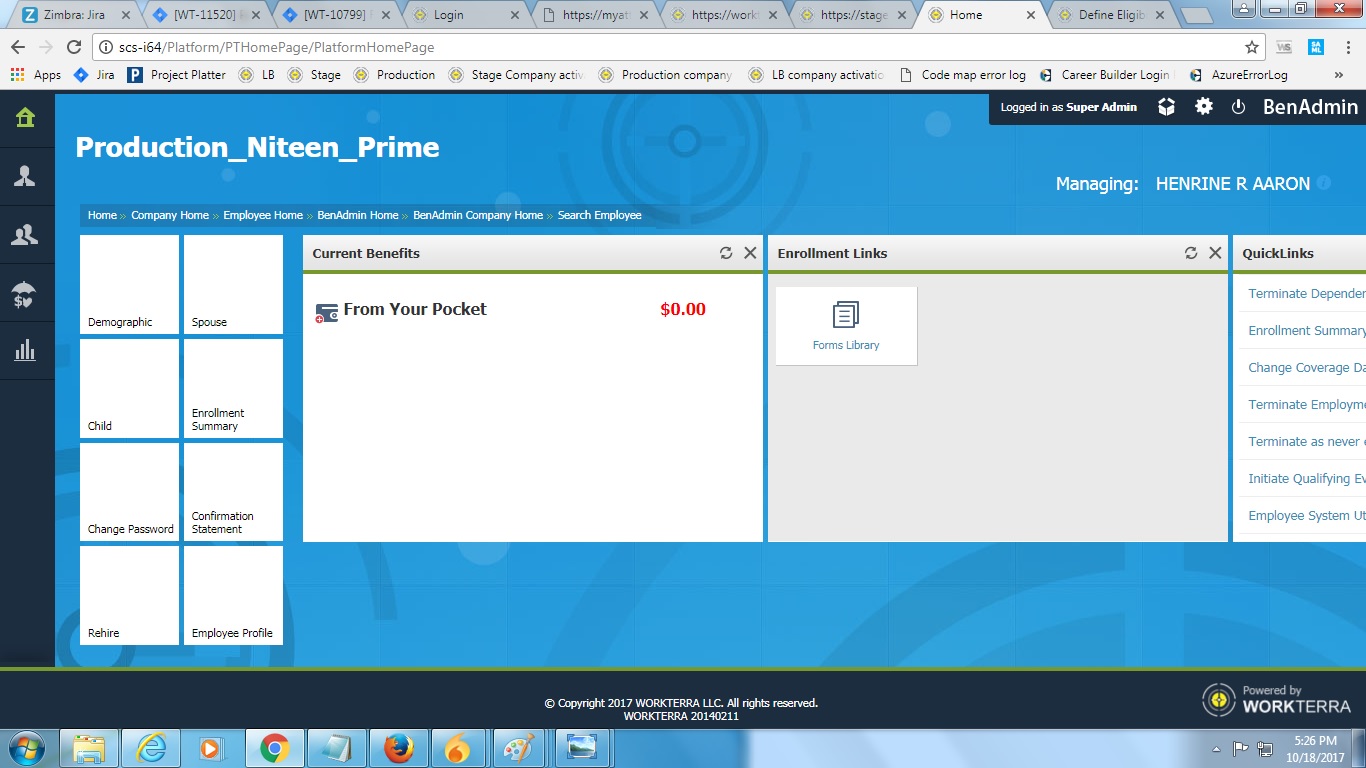The image size is (1366, 768).
Task: Switch to the Zimbra browser tab
Action: coord(70,15)
